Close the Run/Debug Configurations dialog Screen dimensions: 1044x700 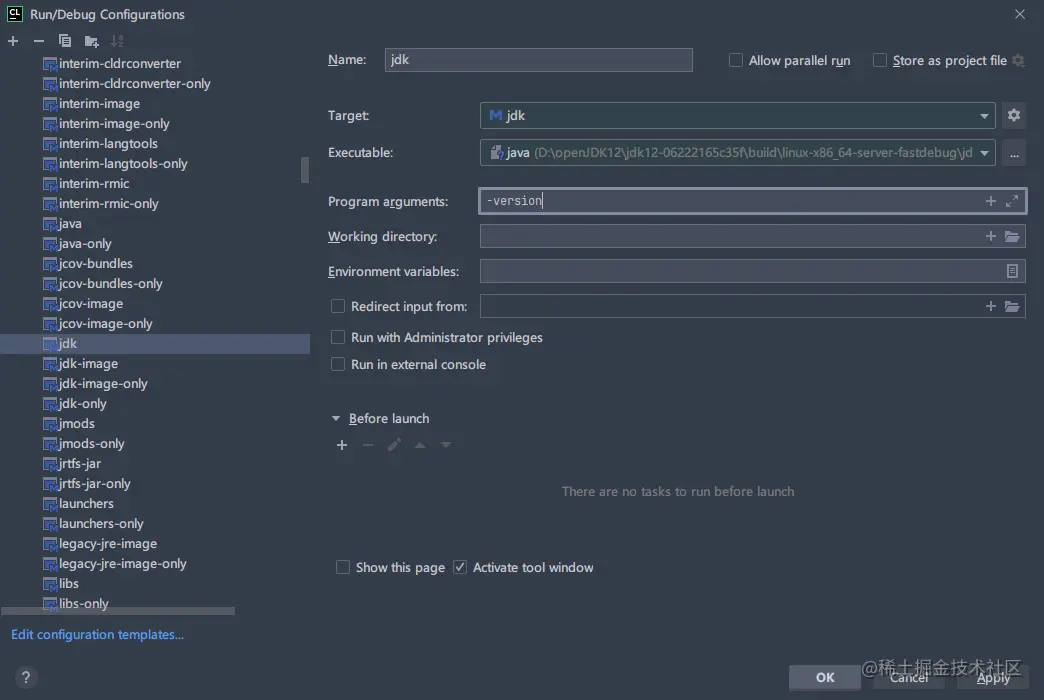pos(1019,14)
